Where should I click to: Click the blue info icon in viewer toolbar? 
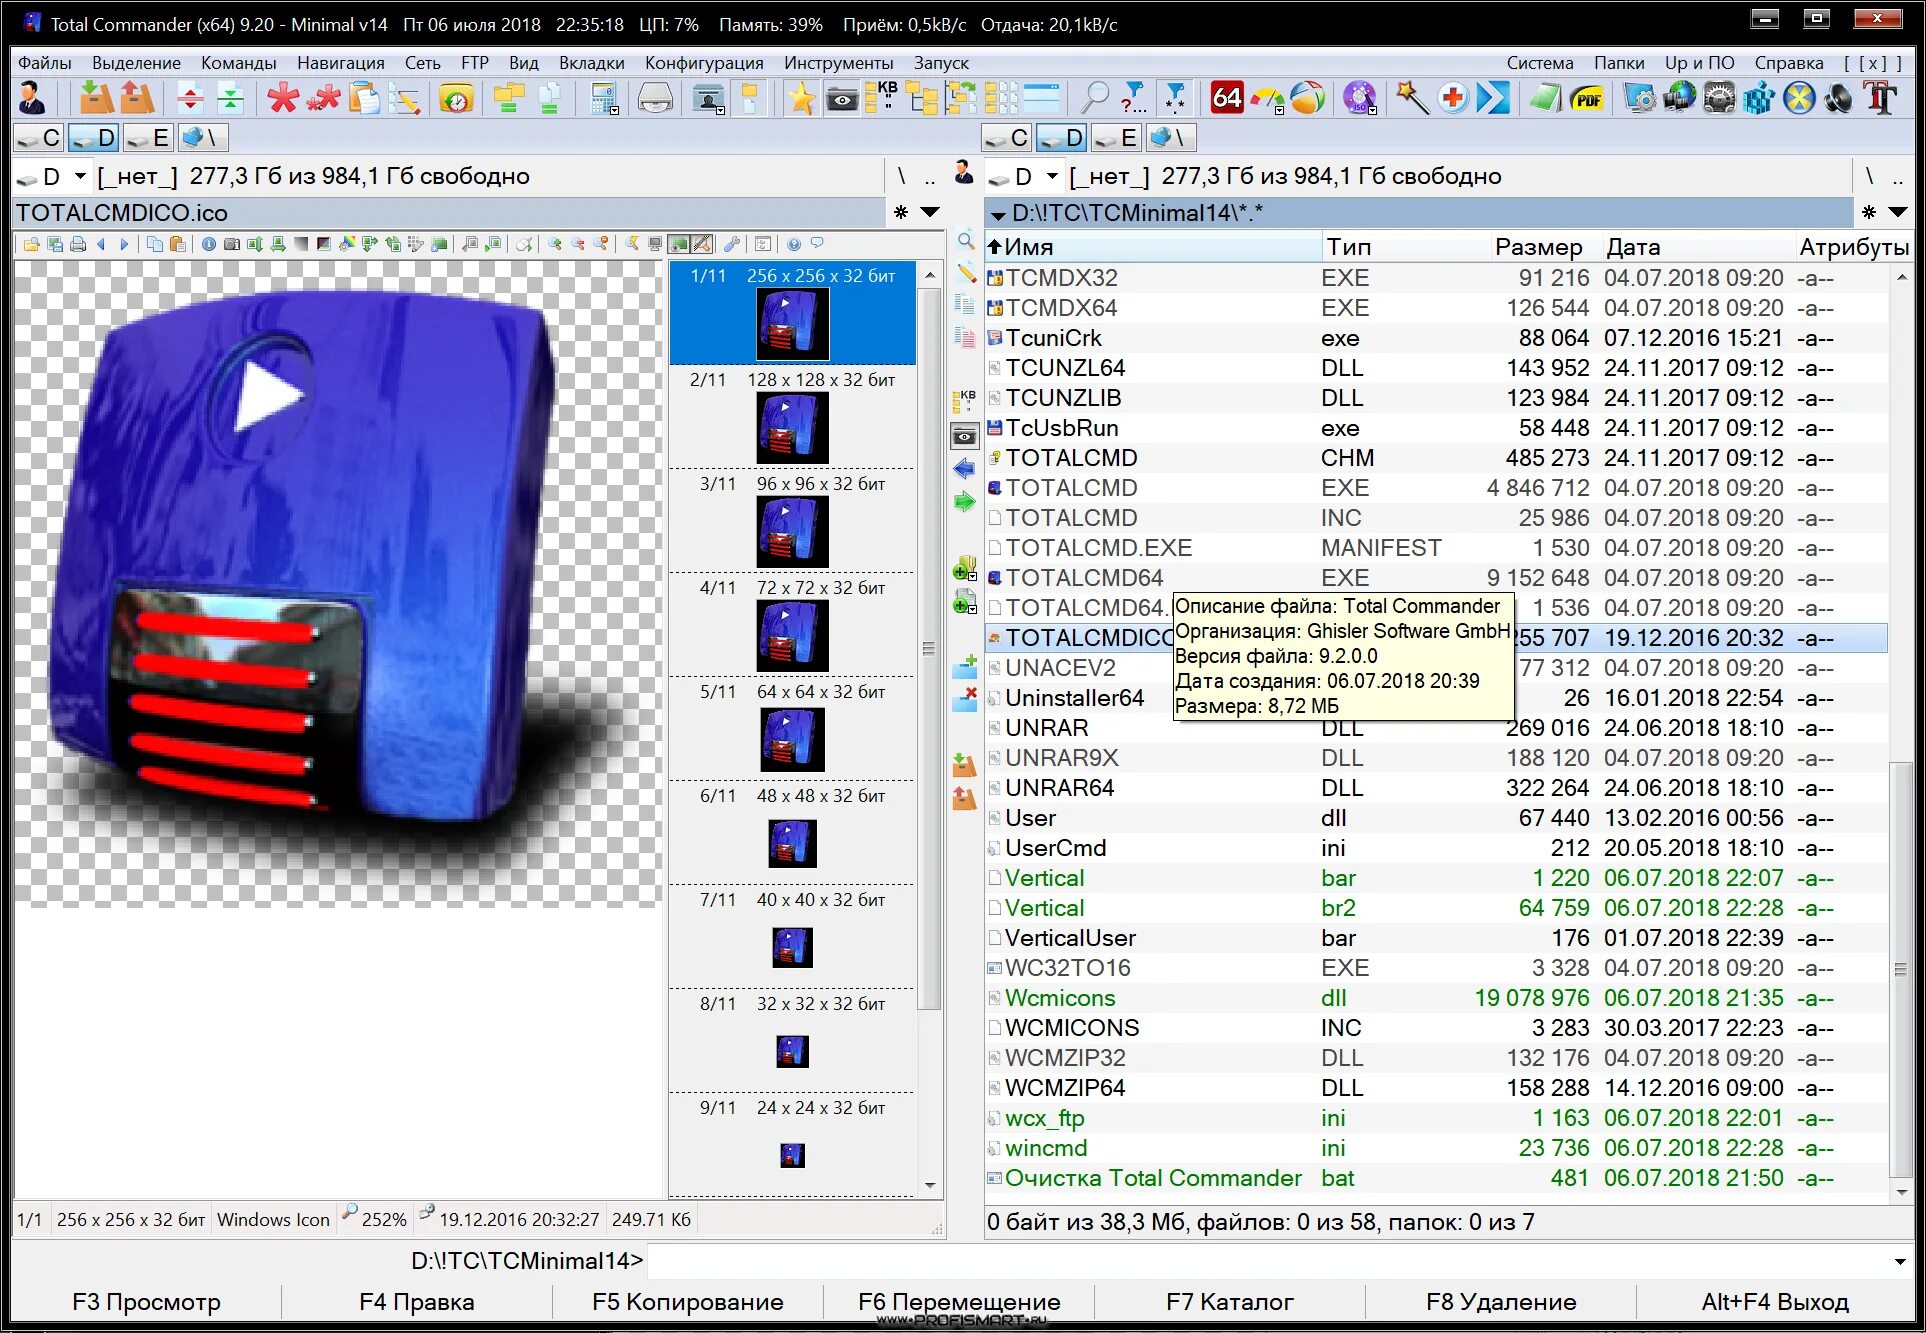208,244
